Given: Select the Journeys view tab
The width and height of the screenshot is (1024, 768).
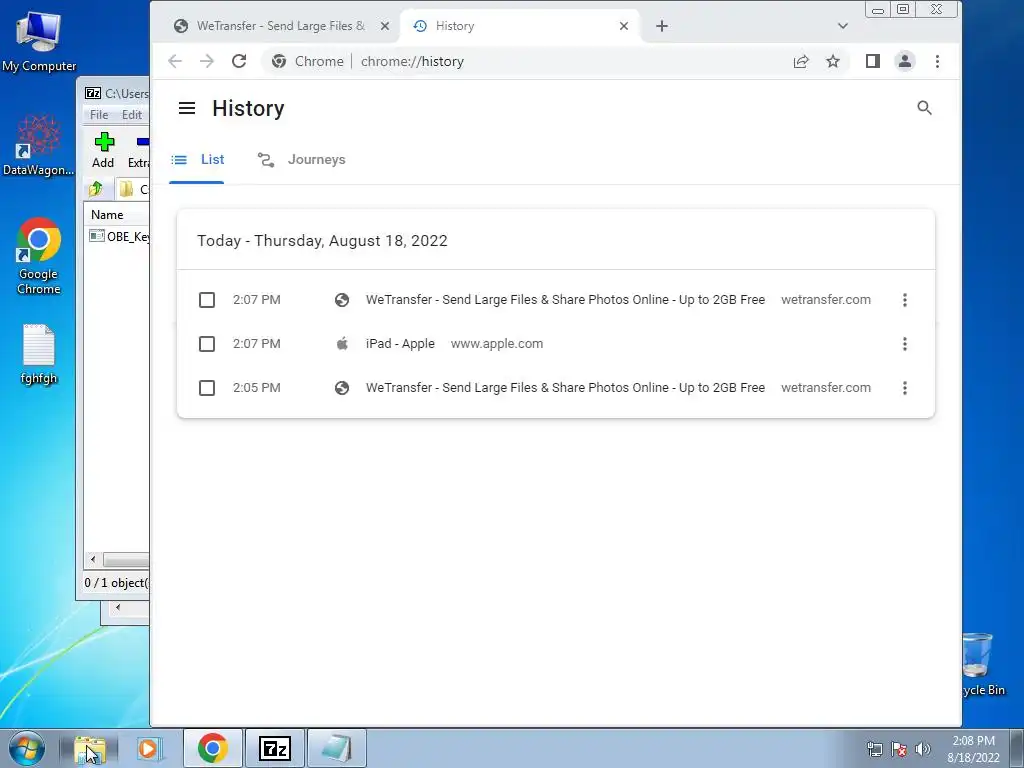Looking at the screenshot, I should point(301,160).
